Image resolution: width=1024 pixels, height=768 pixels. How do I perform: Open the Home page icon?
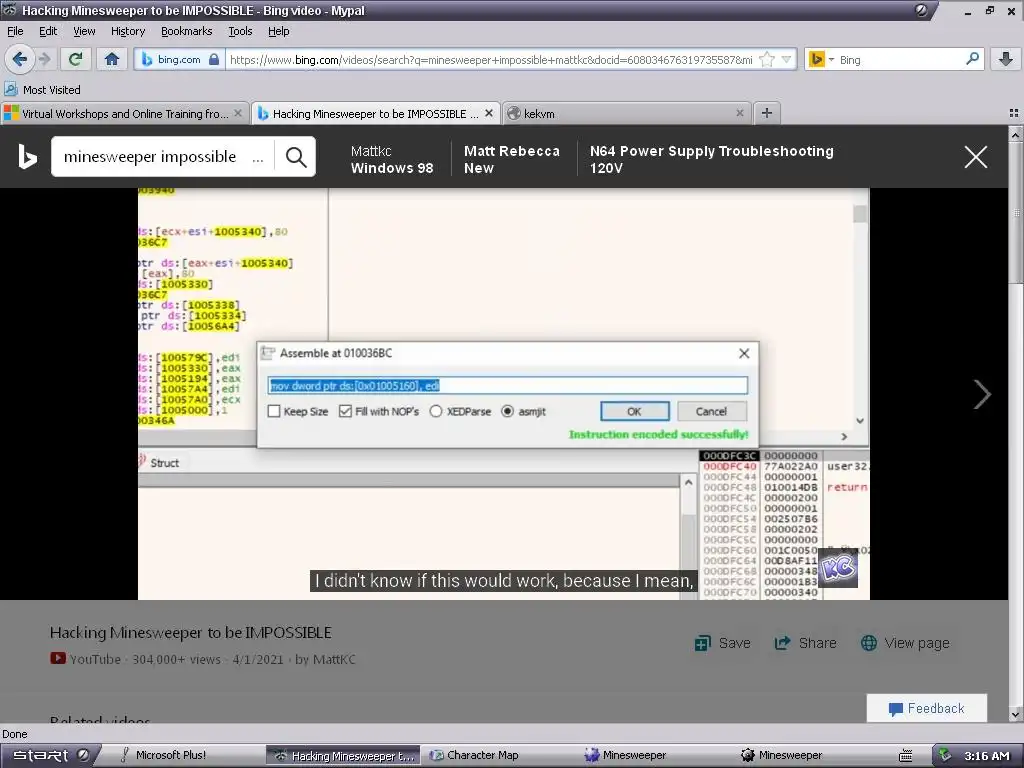112,59
